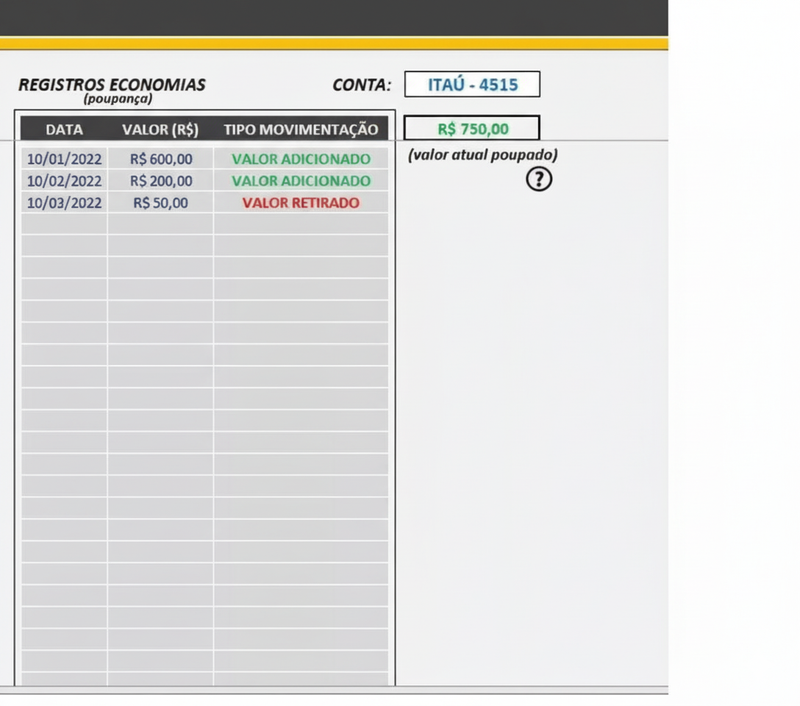Open VALOR ADICIONADO type in the 10/01/2022 row

point(300,159)
